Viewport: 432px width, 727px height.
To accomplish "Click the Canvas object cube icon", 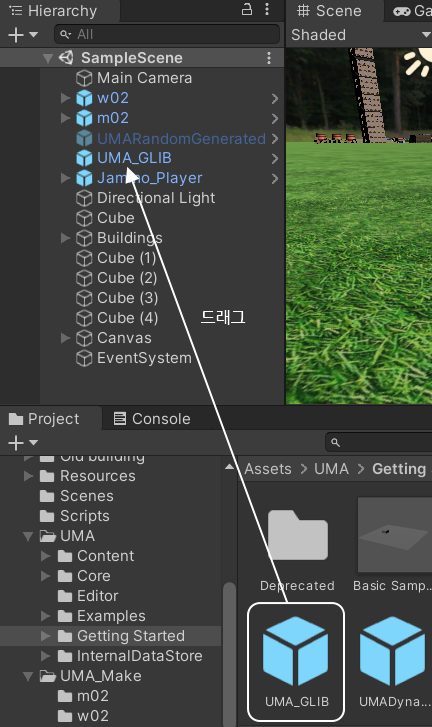I will point(84,338).
